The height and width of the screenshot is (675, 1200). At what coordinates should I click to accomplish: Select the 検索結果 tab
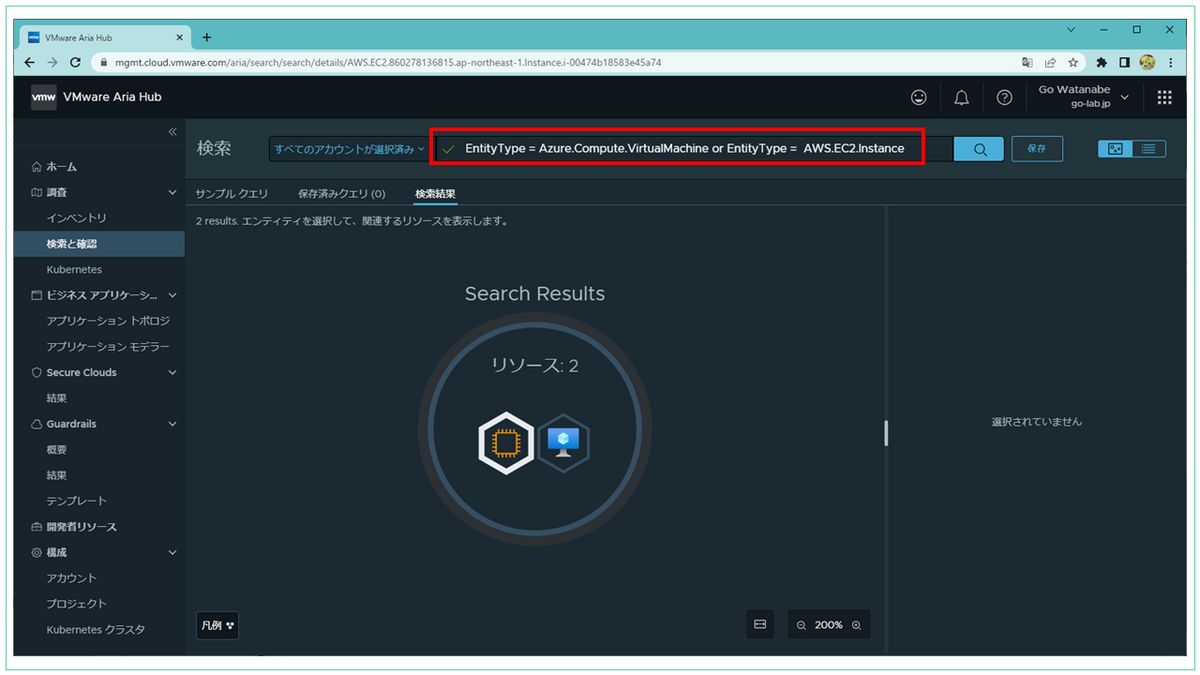click(436, 194)
